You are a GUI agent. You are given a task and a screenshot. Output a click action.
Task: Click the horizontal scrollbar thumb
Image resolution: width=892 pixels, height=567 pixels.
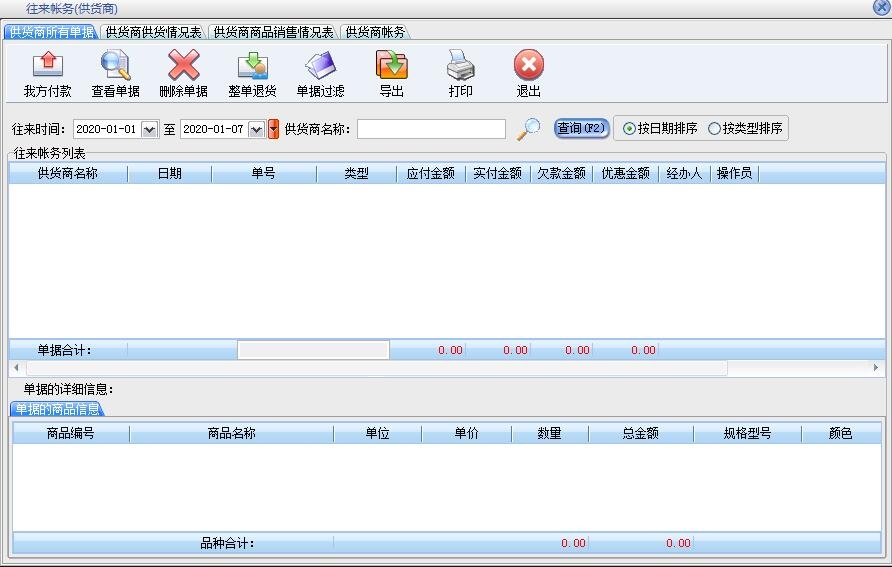click(377, 368)
